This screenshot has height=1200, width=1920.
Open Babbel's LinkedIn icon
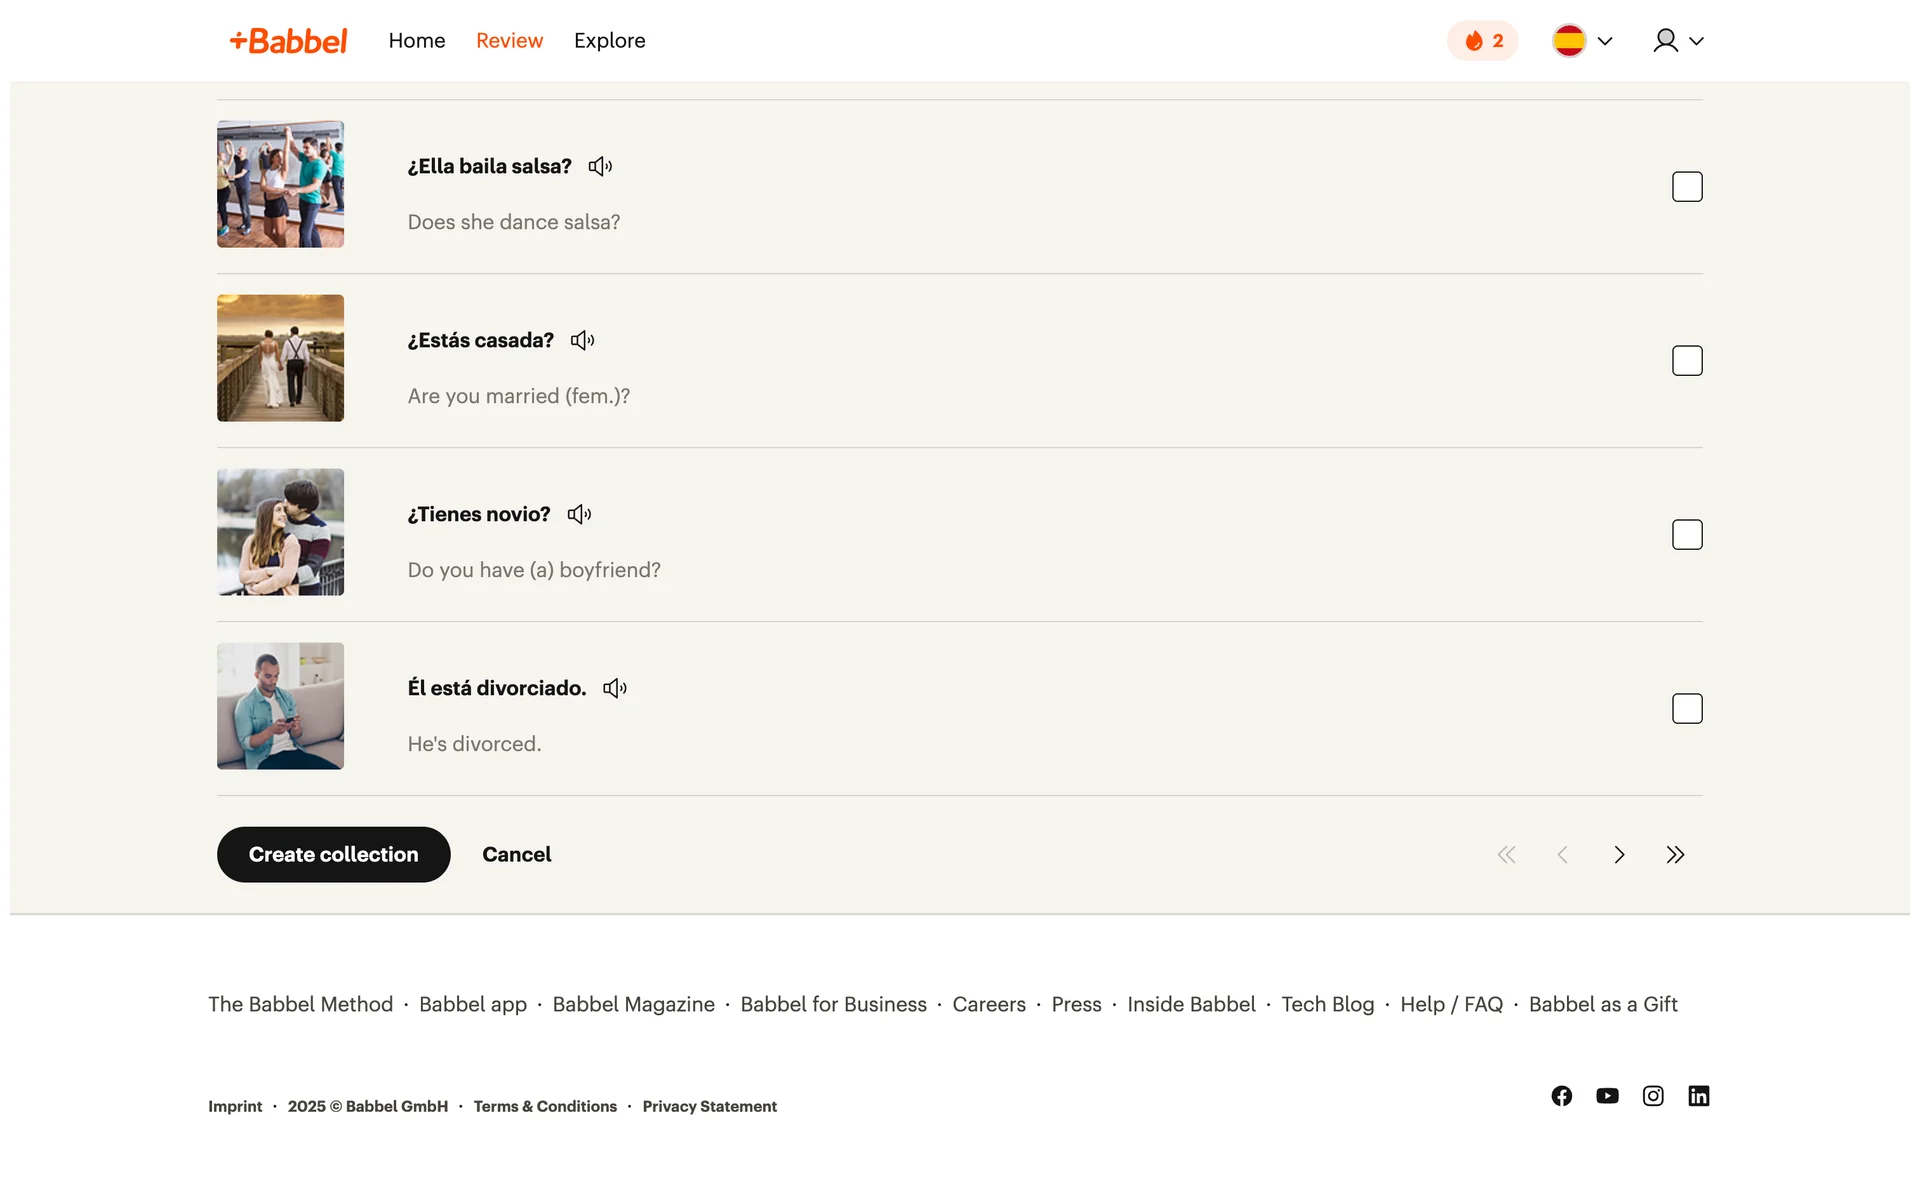tap(1698, 1096)
